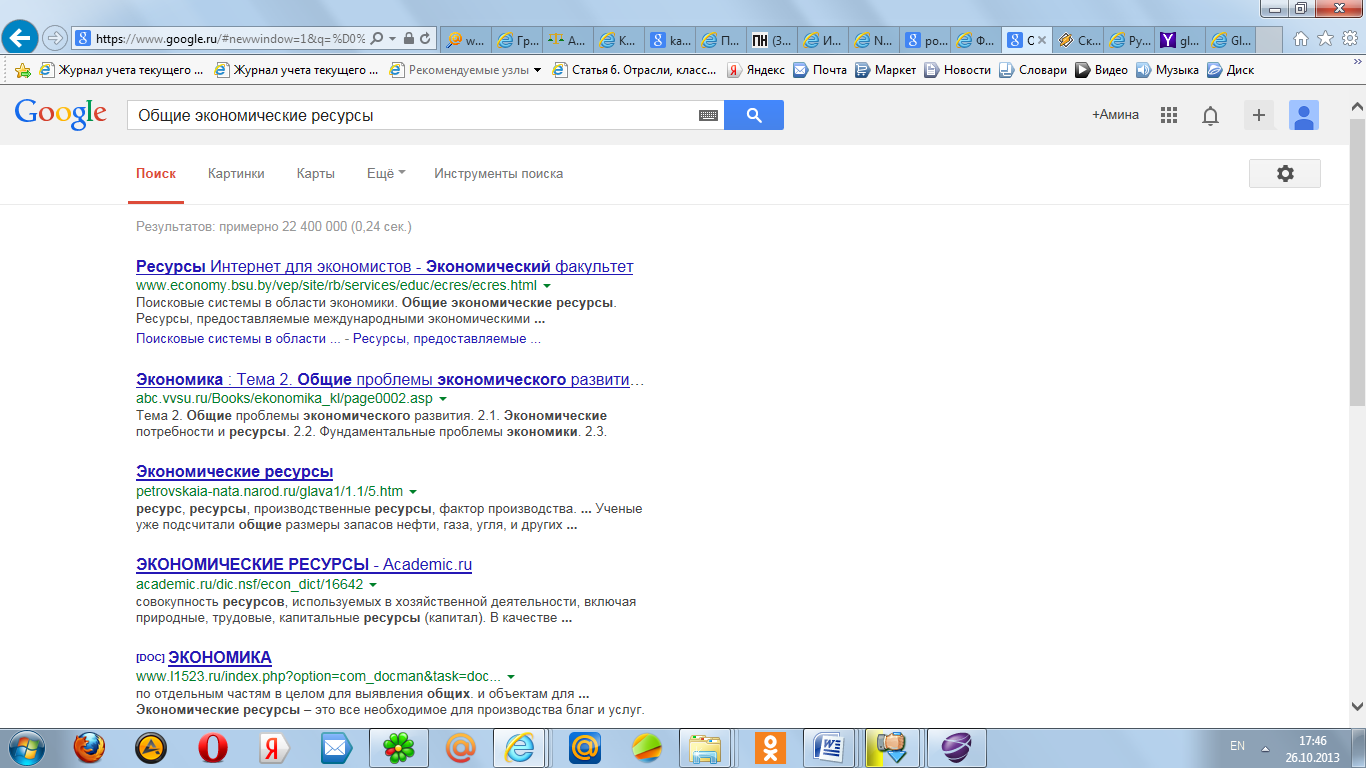The image size is (1366, 768).
Task: Open the Google notifications bell
Action: pos(1210,116)
